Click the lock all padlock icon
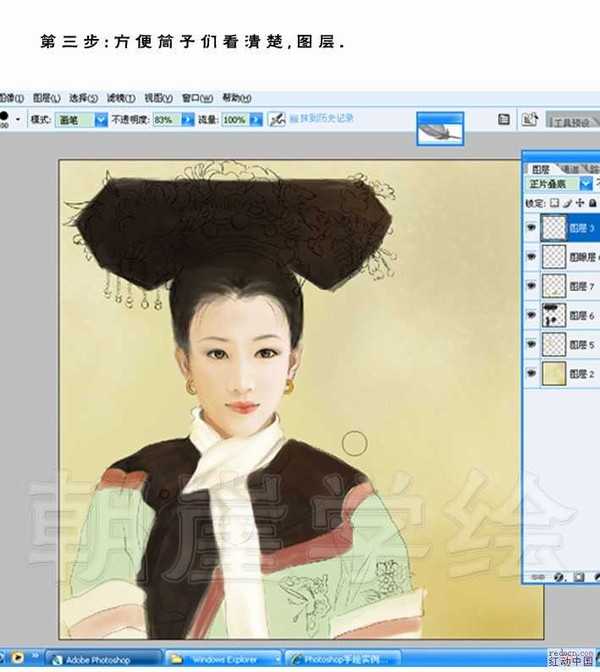Screen dimensions: 600x672 coord(591,202)
